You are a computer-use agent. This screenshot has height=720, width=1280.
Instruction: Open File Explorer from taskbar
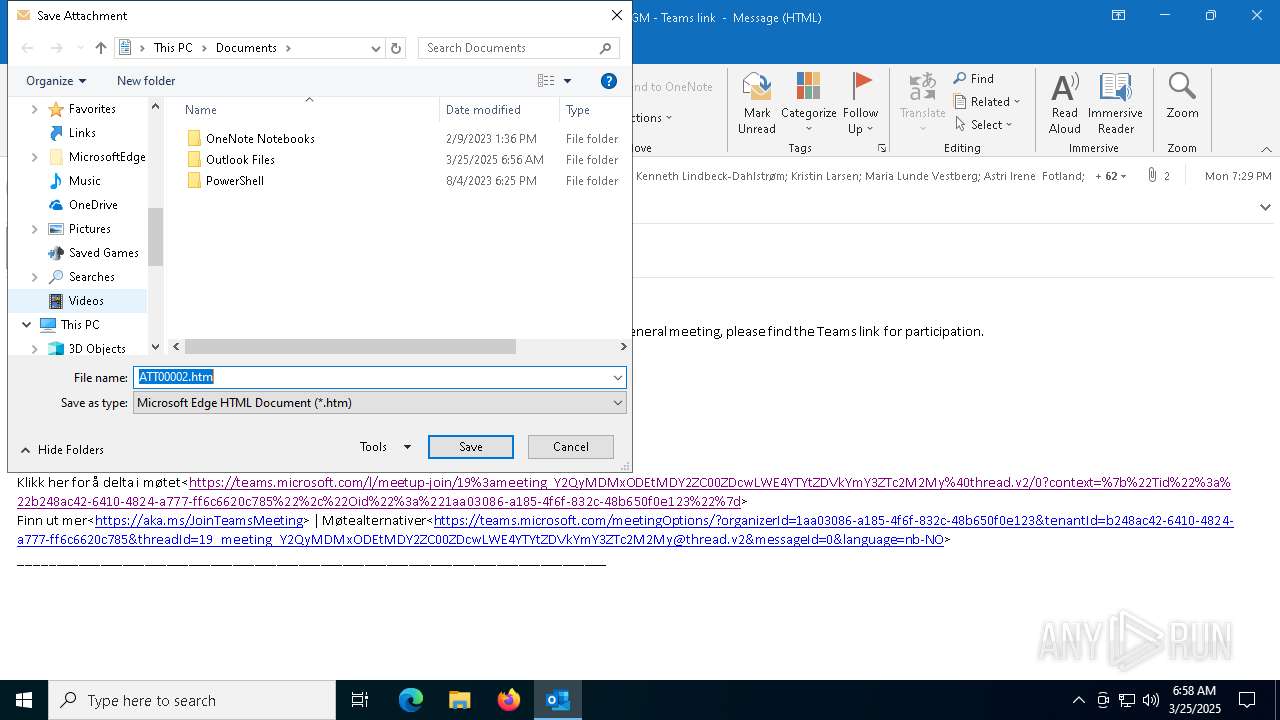pos(460,700)
